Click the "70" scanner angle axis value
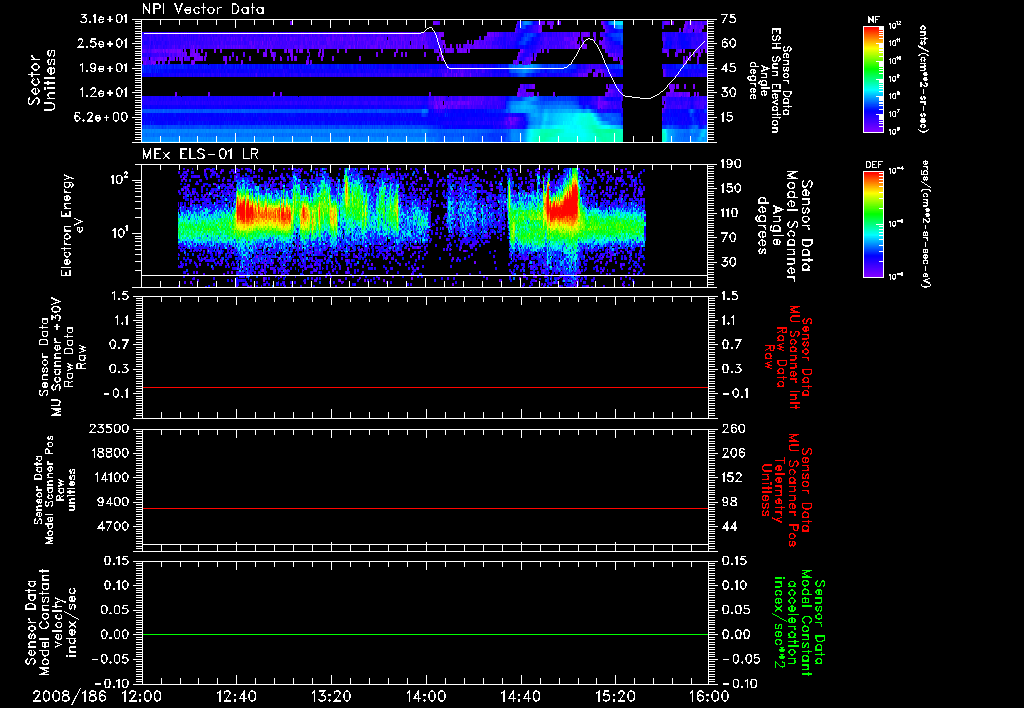 point(728,238)
